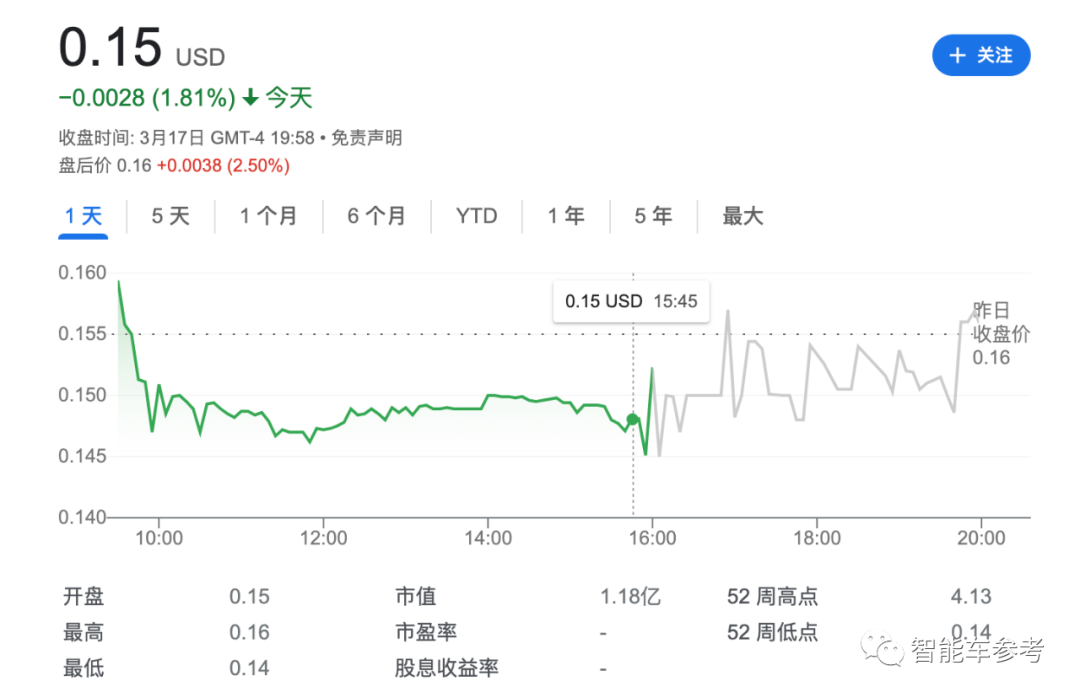The width and height of the screenshot is (1080, 698).
Task: Select the 1年 time range
Action: tap(565, 216)
